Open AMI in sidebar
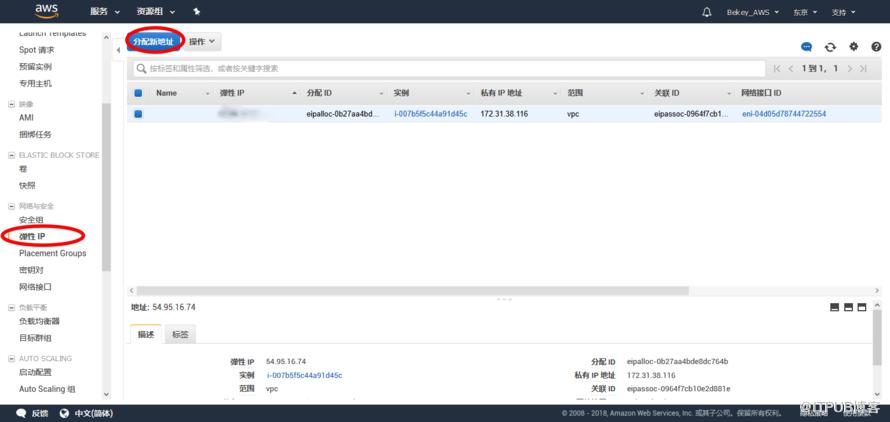Viewport: 890px width, 422px height. 26,118
